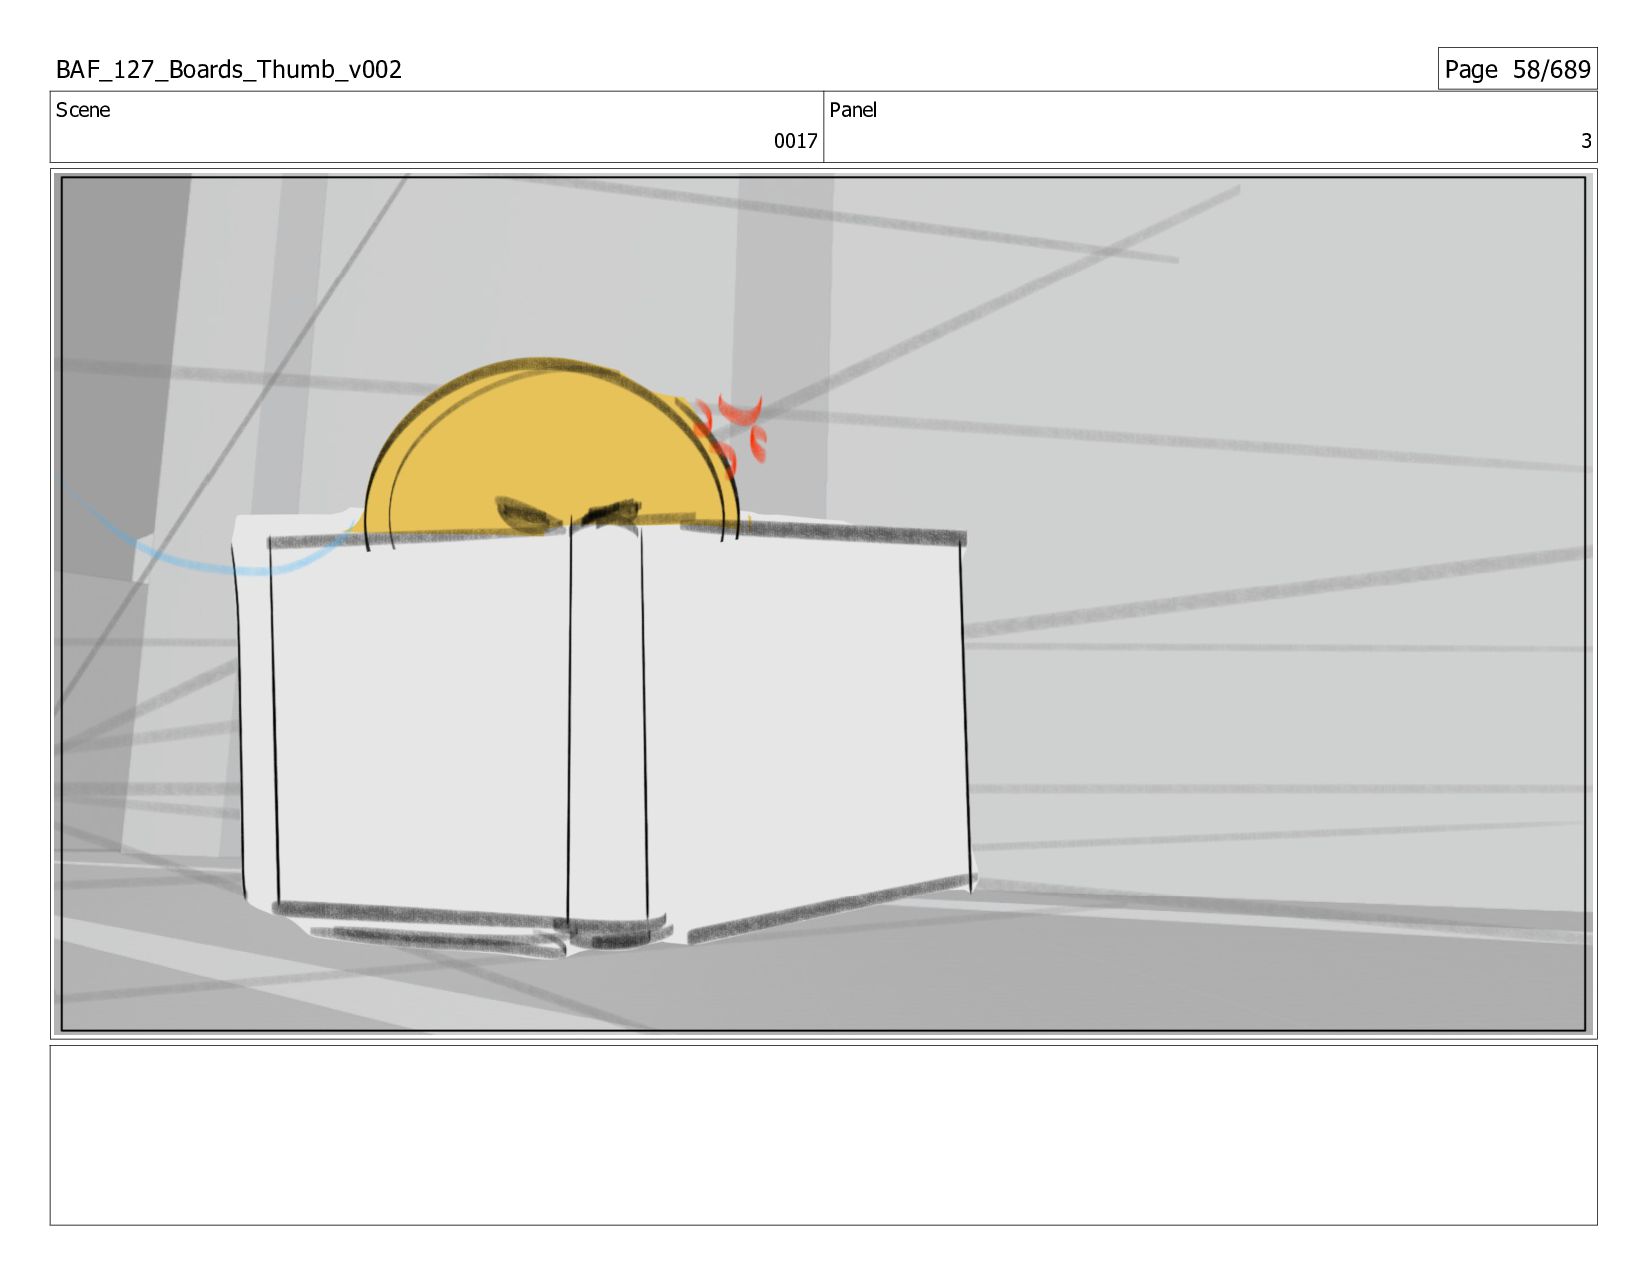The image size is (1650, 1275).
Task: Click the panel number 3
Action: (x=1585, y=141)
